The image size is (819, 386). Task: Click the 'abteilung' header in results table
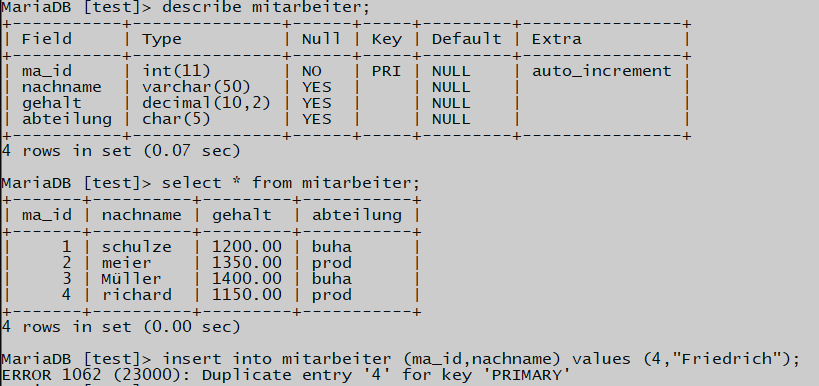(357, 215)
